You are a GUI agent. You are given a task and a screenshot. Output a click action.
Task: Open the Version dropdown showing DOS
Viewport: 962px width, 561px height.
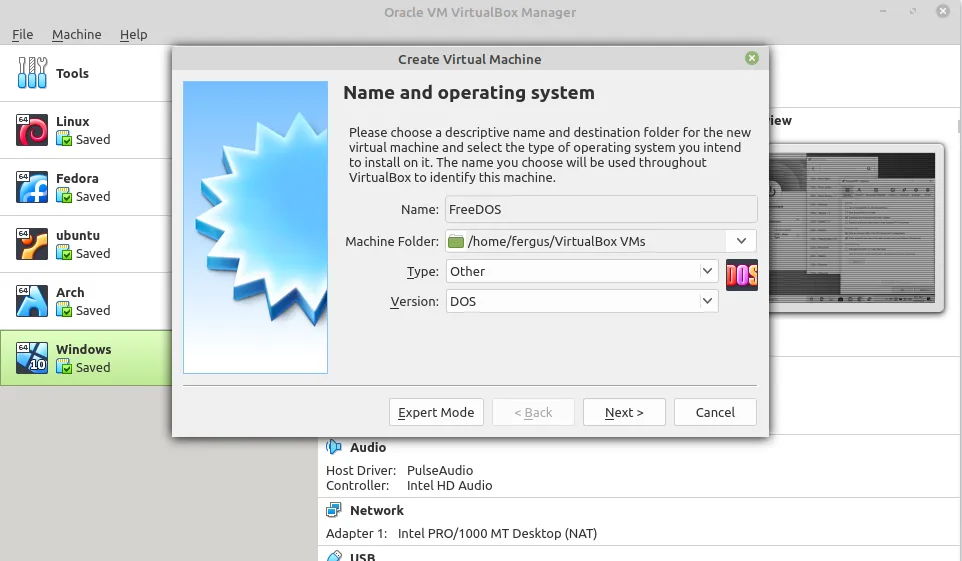tap(707, 301)
